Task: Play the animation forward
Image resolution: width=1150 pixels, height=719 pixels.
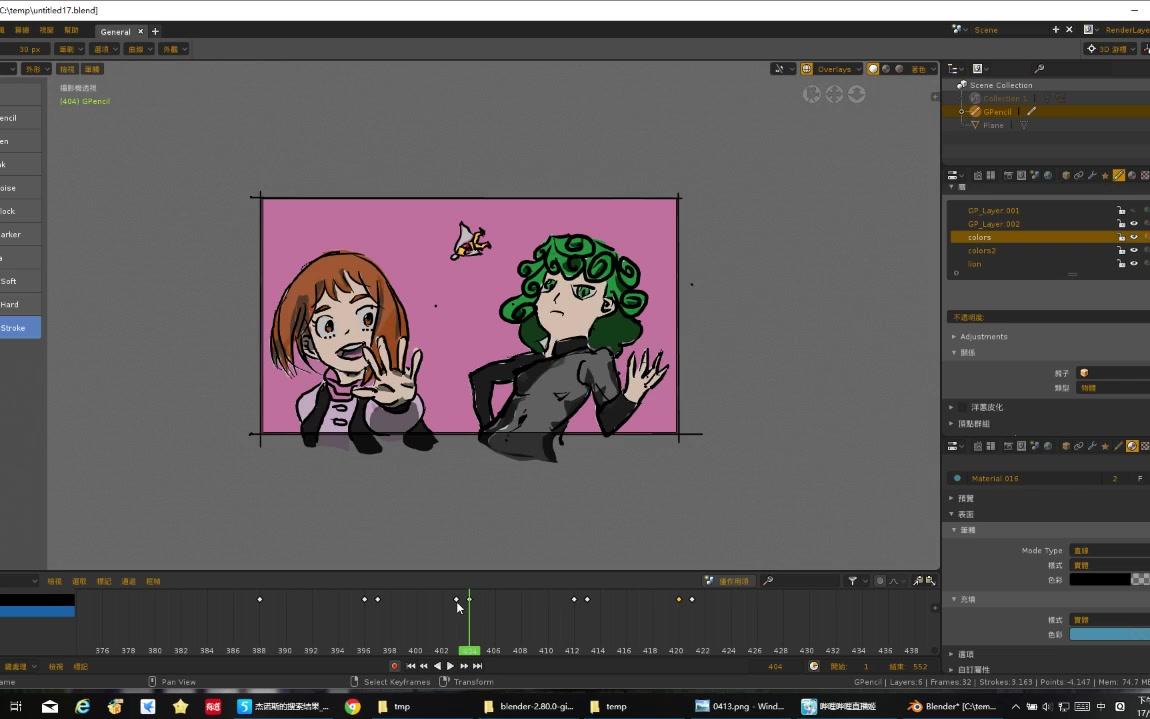Action: [450, 666]
